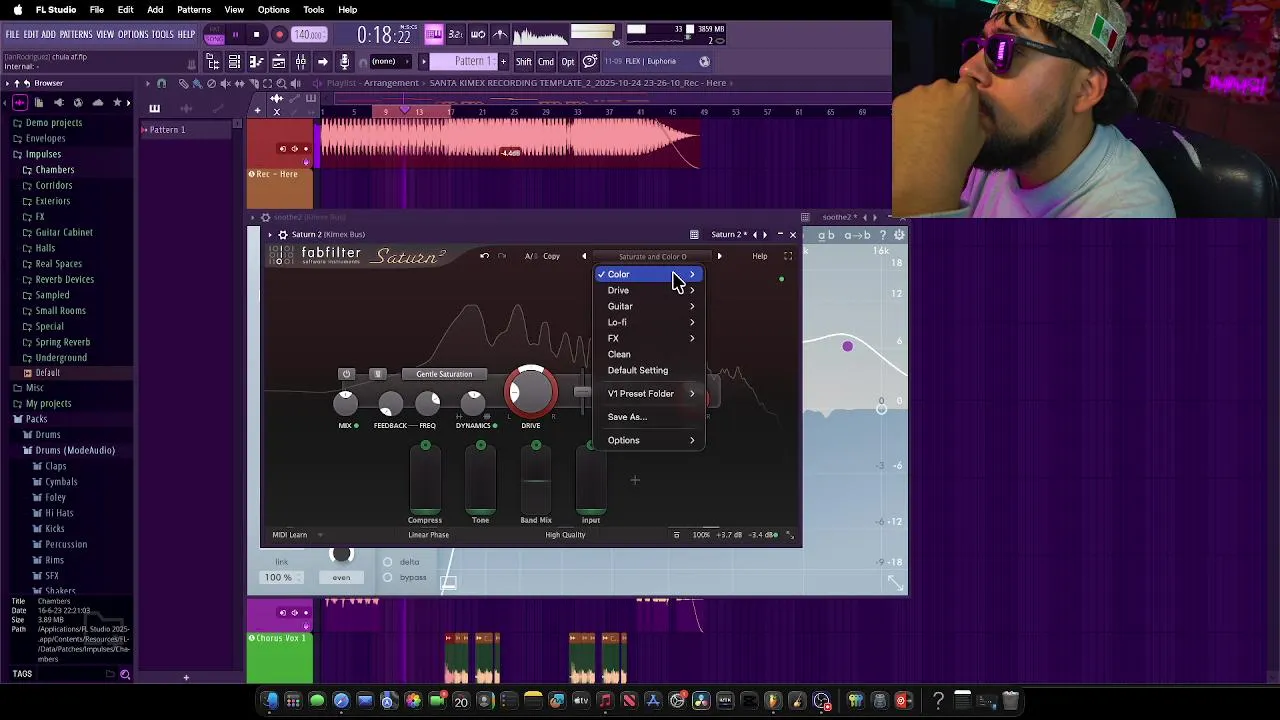Click the purple EQ node in soothe2
This screenshot has height=720, width=1280.
847,346
